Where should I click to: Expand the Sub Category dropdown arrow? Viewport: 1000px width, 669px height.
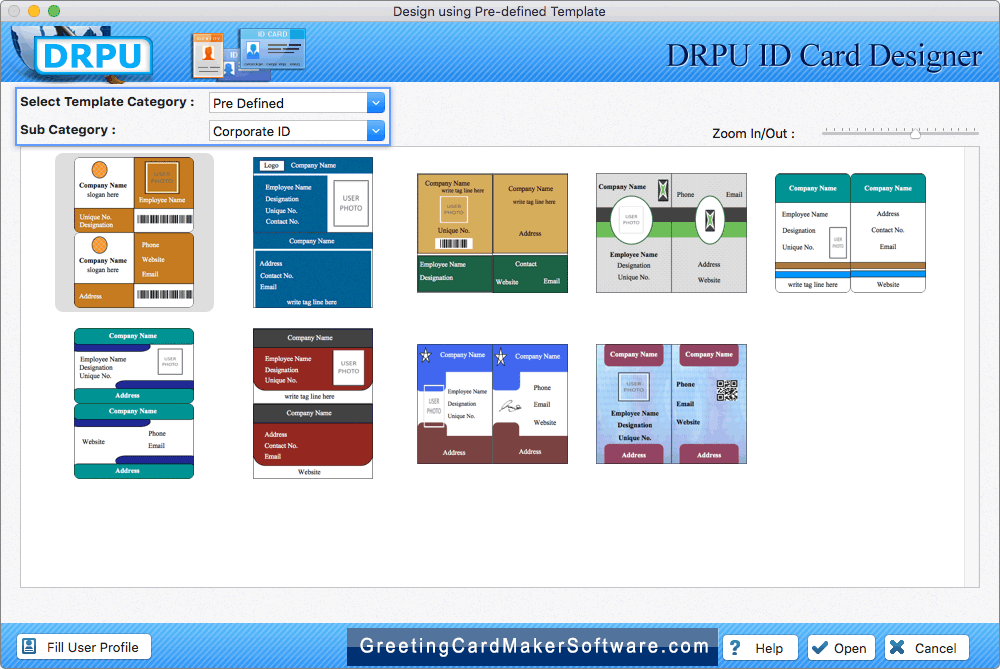pos(376,131)
